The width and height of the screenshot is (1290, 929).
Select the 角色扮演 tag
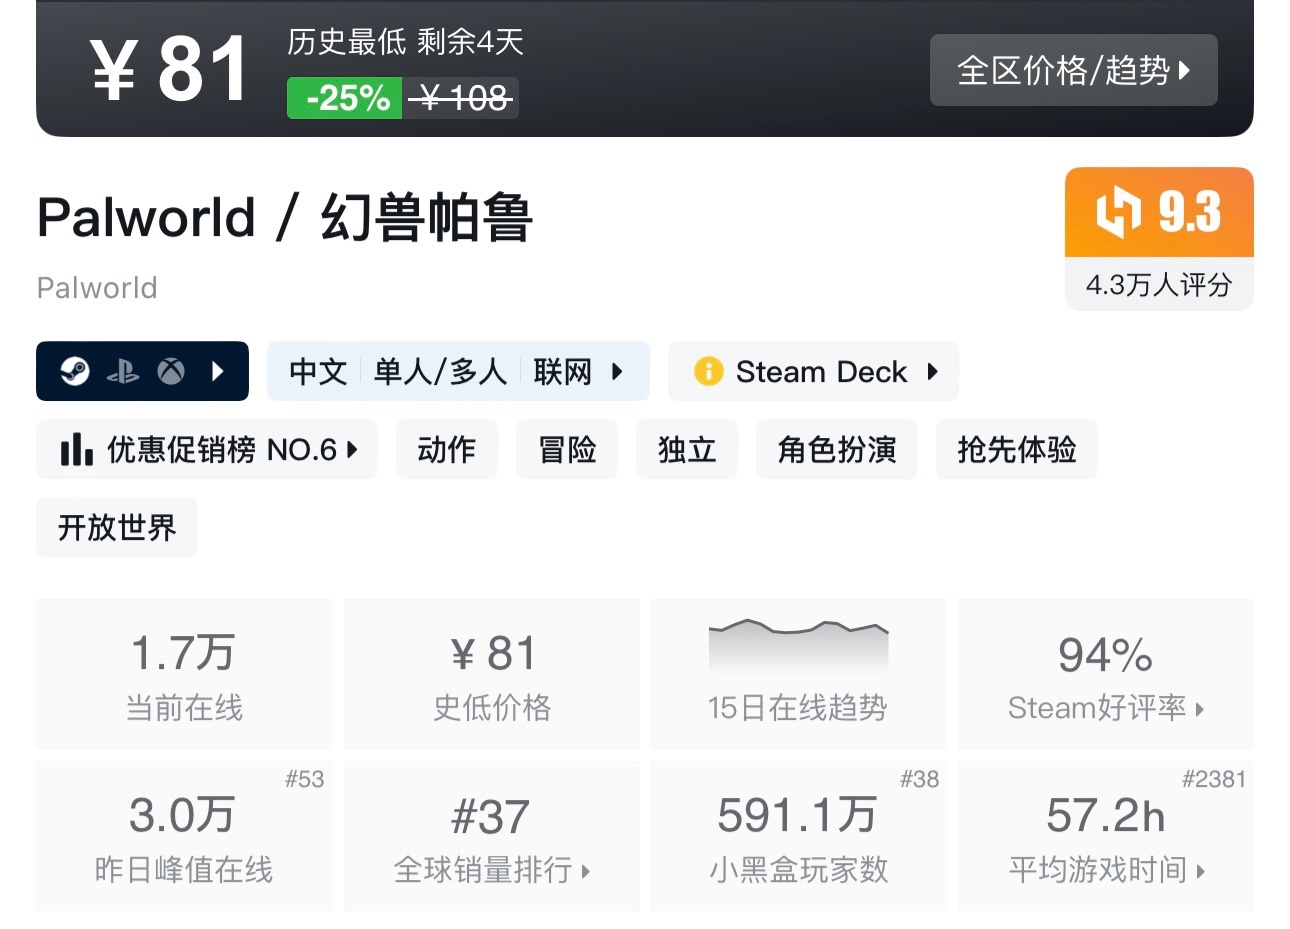[x=837, y=449]
